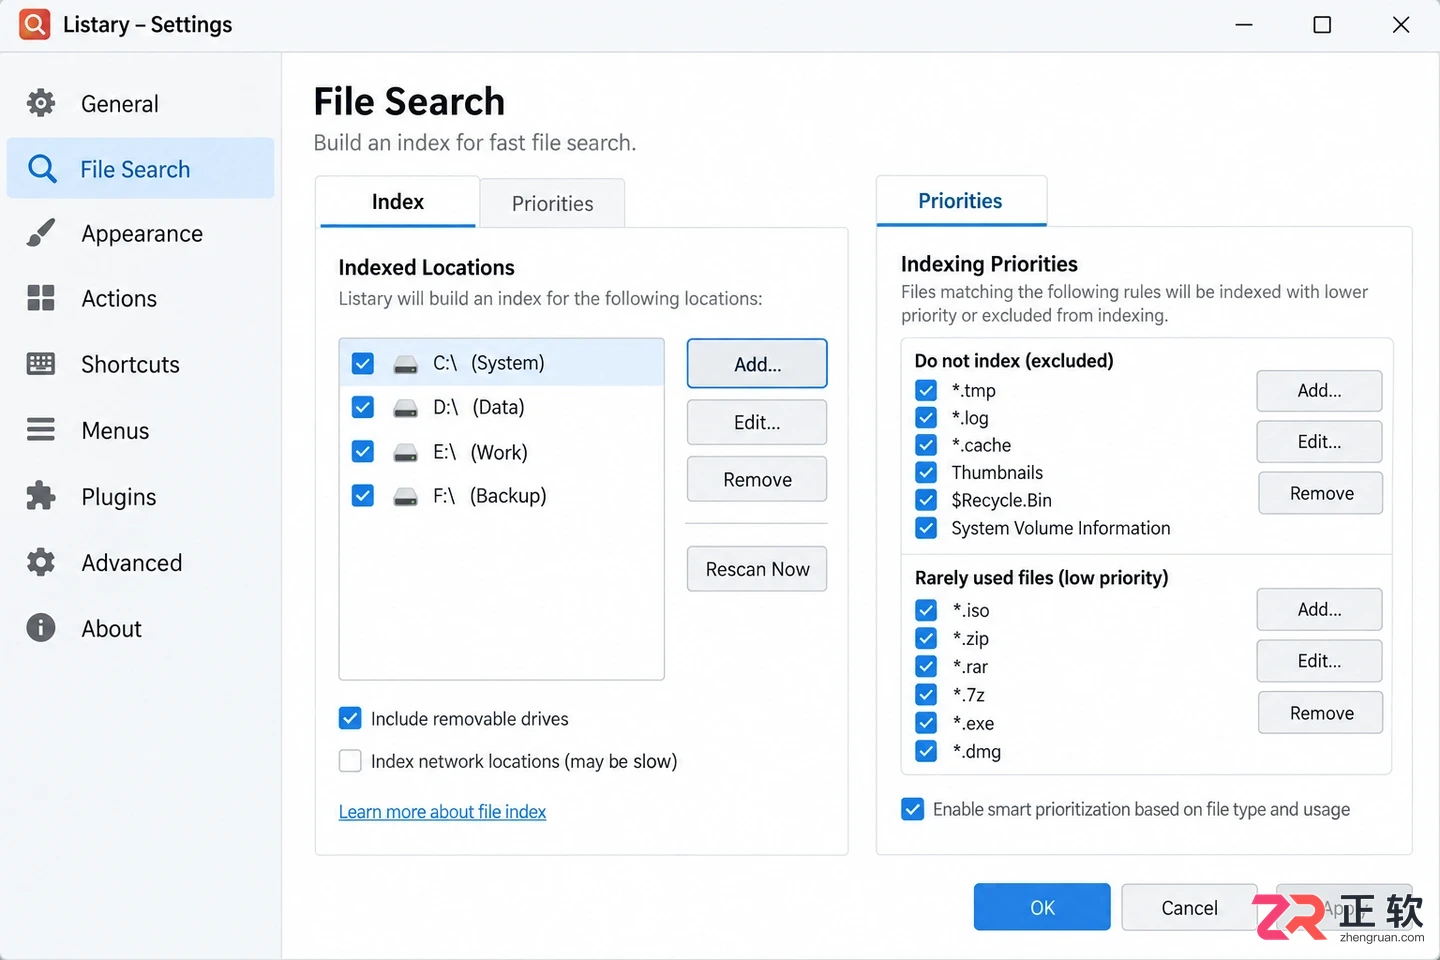Click the drive icon for E:\ (Work)
1440x960 pixels.
pos(405,453)
